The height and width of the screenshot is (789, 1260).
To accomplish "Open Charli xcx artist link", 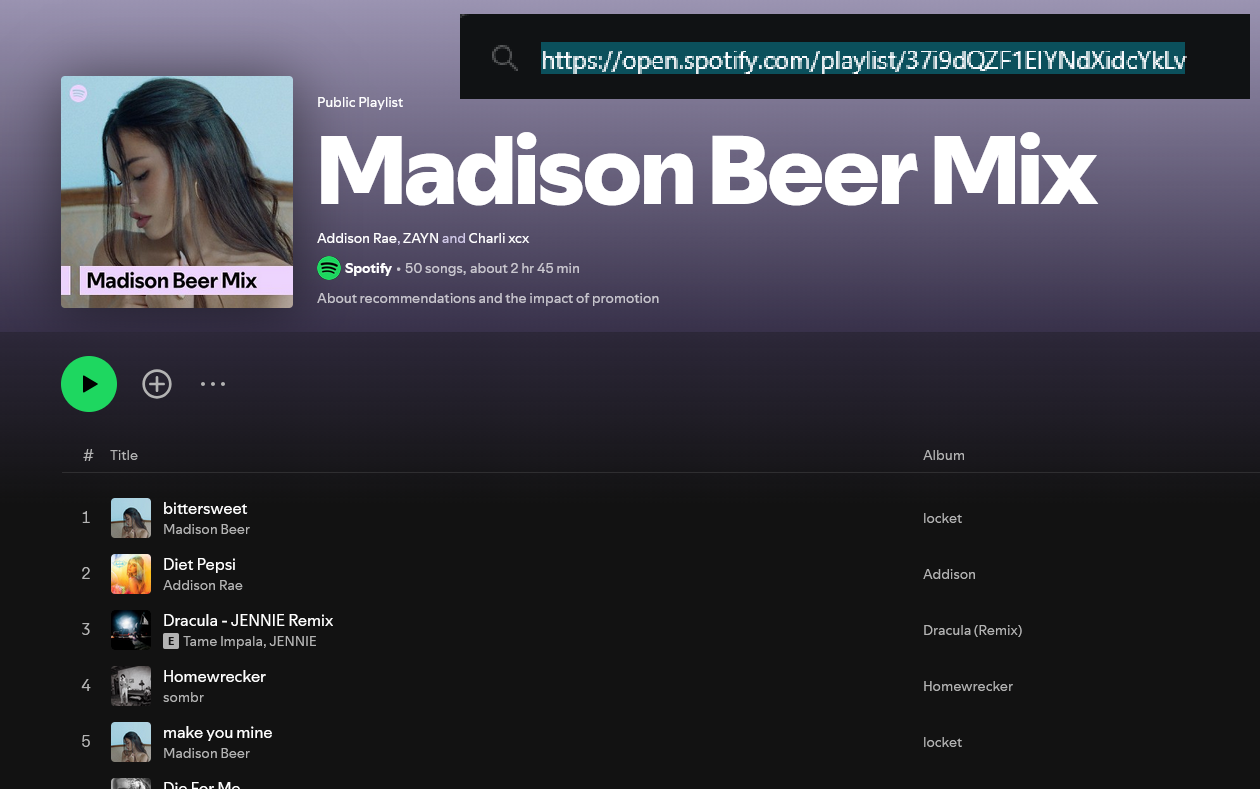I will tap(499, 238).
